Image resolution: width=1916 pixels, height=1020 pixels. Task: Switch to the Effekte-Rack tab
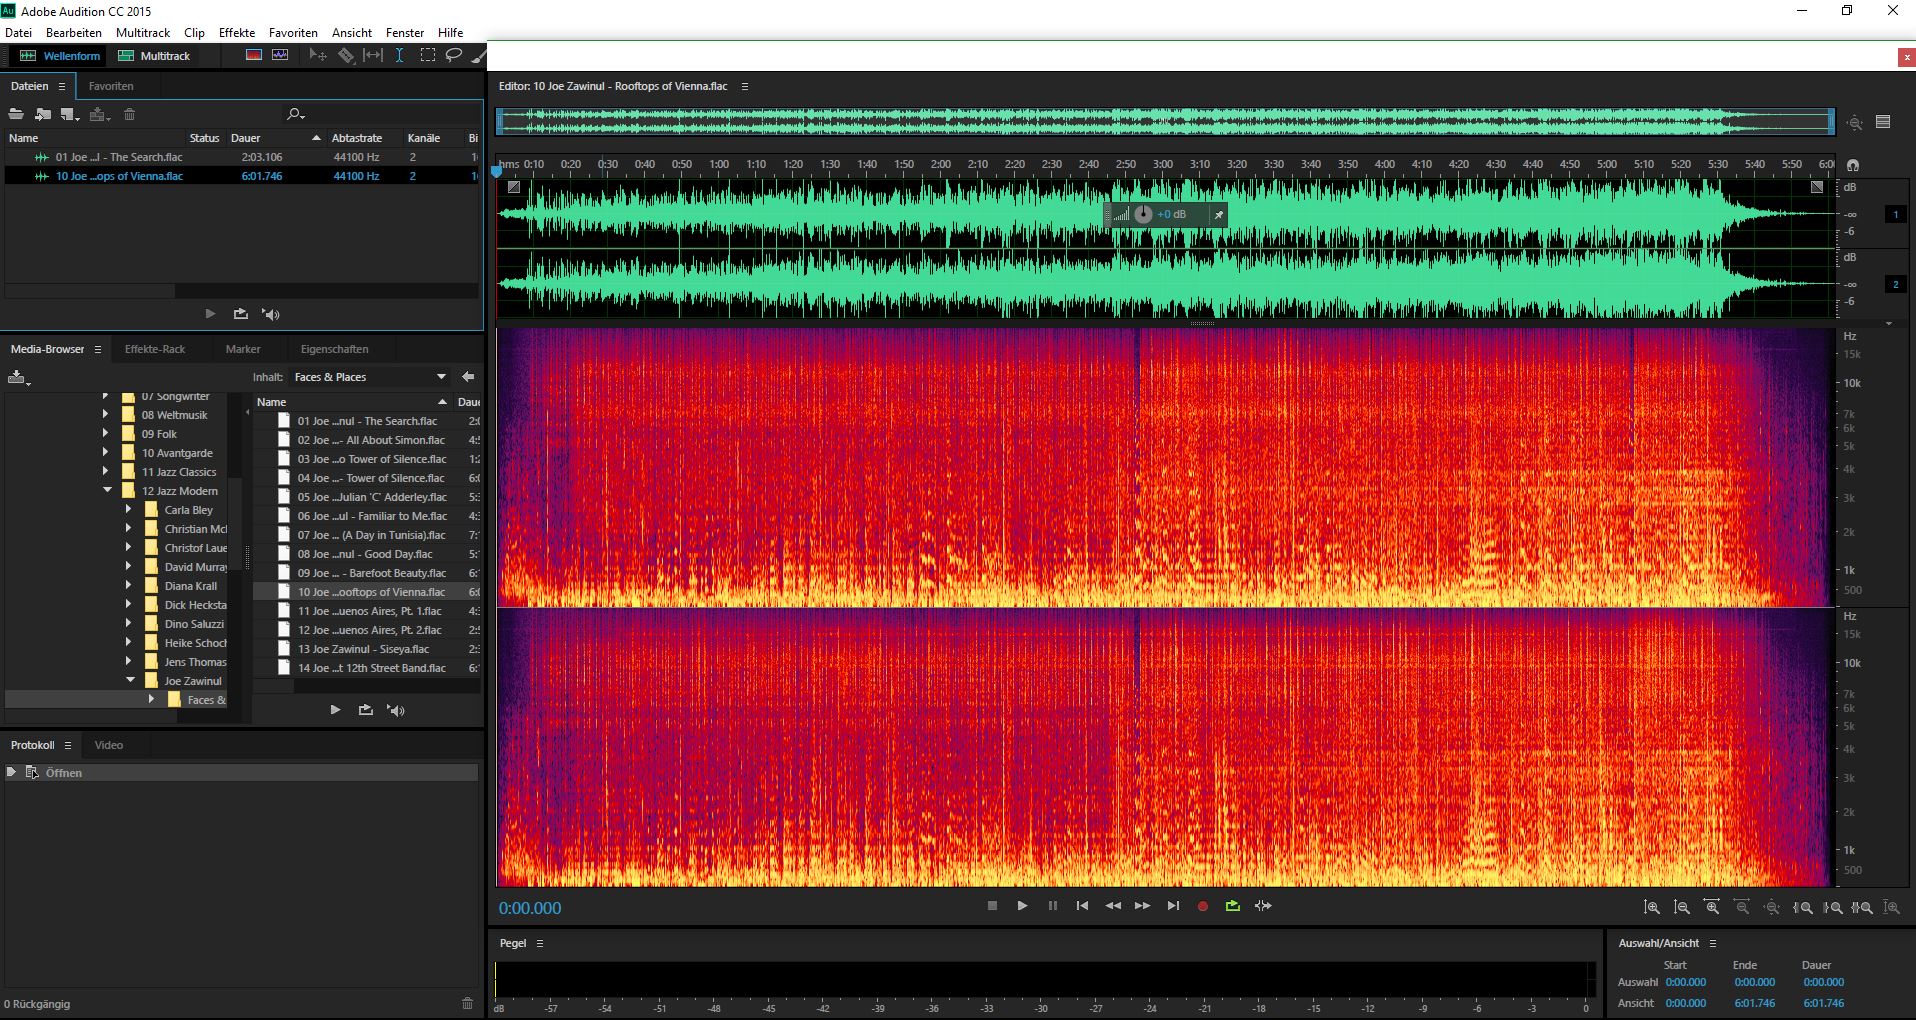click(155, 349)
